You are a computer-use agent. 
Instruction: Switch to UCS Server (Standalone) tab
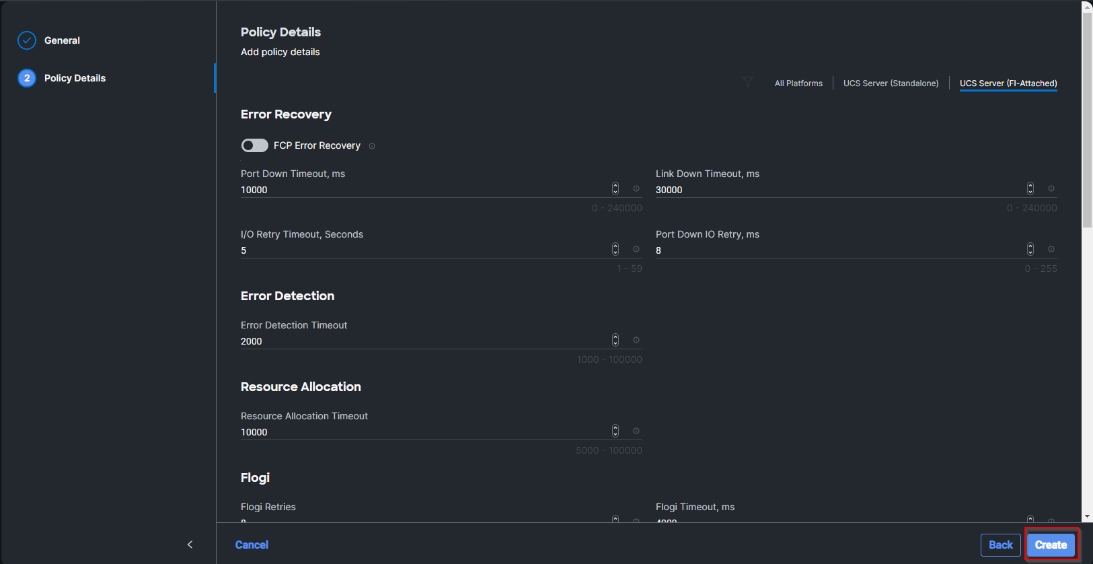890,83
